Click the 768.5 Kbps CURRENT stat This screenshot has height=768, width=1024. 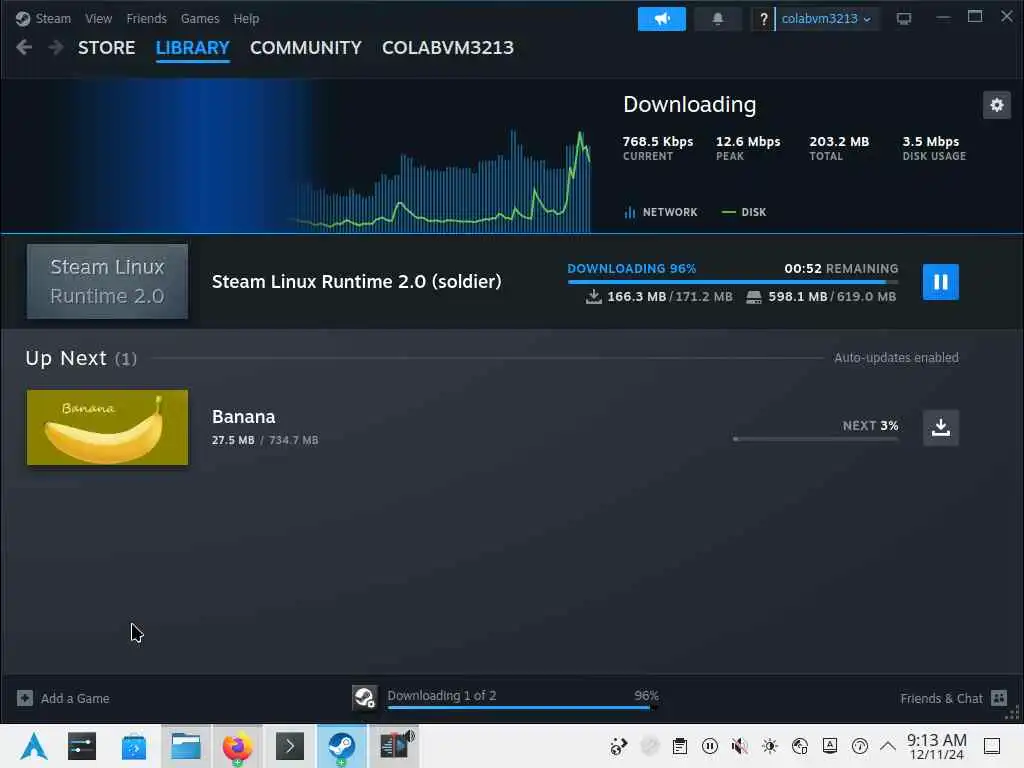(658, 148)
